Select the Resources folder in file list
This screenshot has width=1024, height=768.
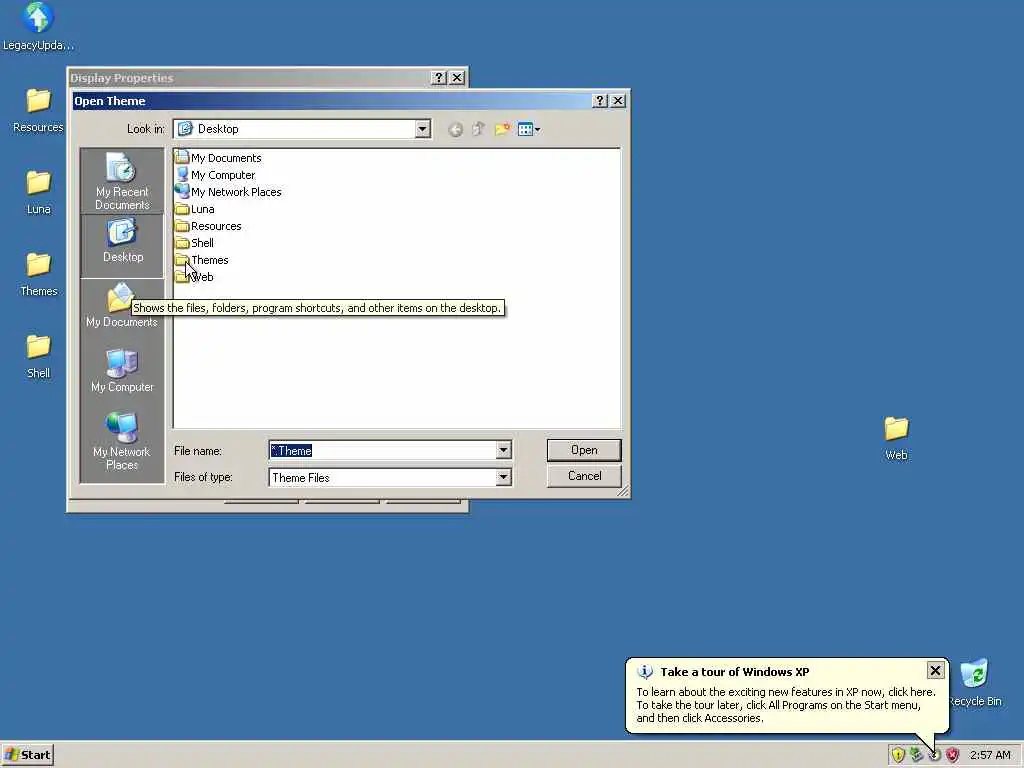click(x=208, y=226)
